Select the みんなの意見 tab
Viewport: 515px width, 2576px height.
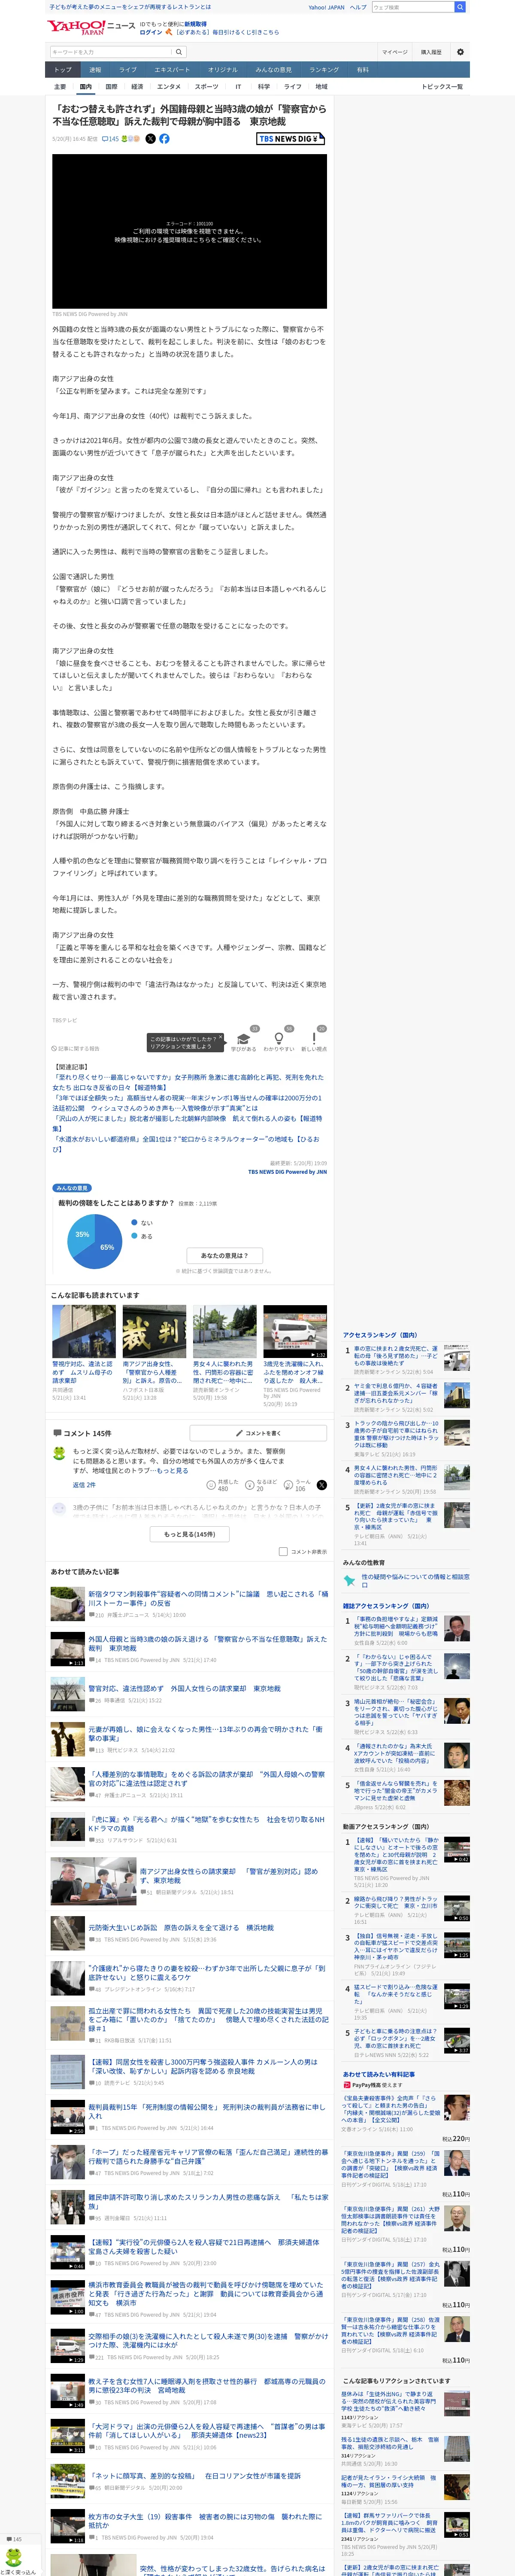[273, 70]
